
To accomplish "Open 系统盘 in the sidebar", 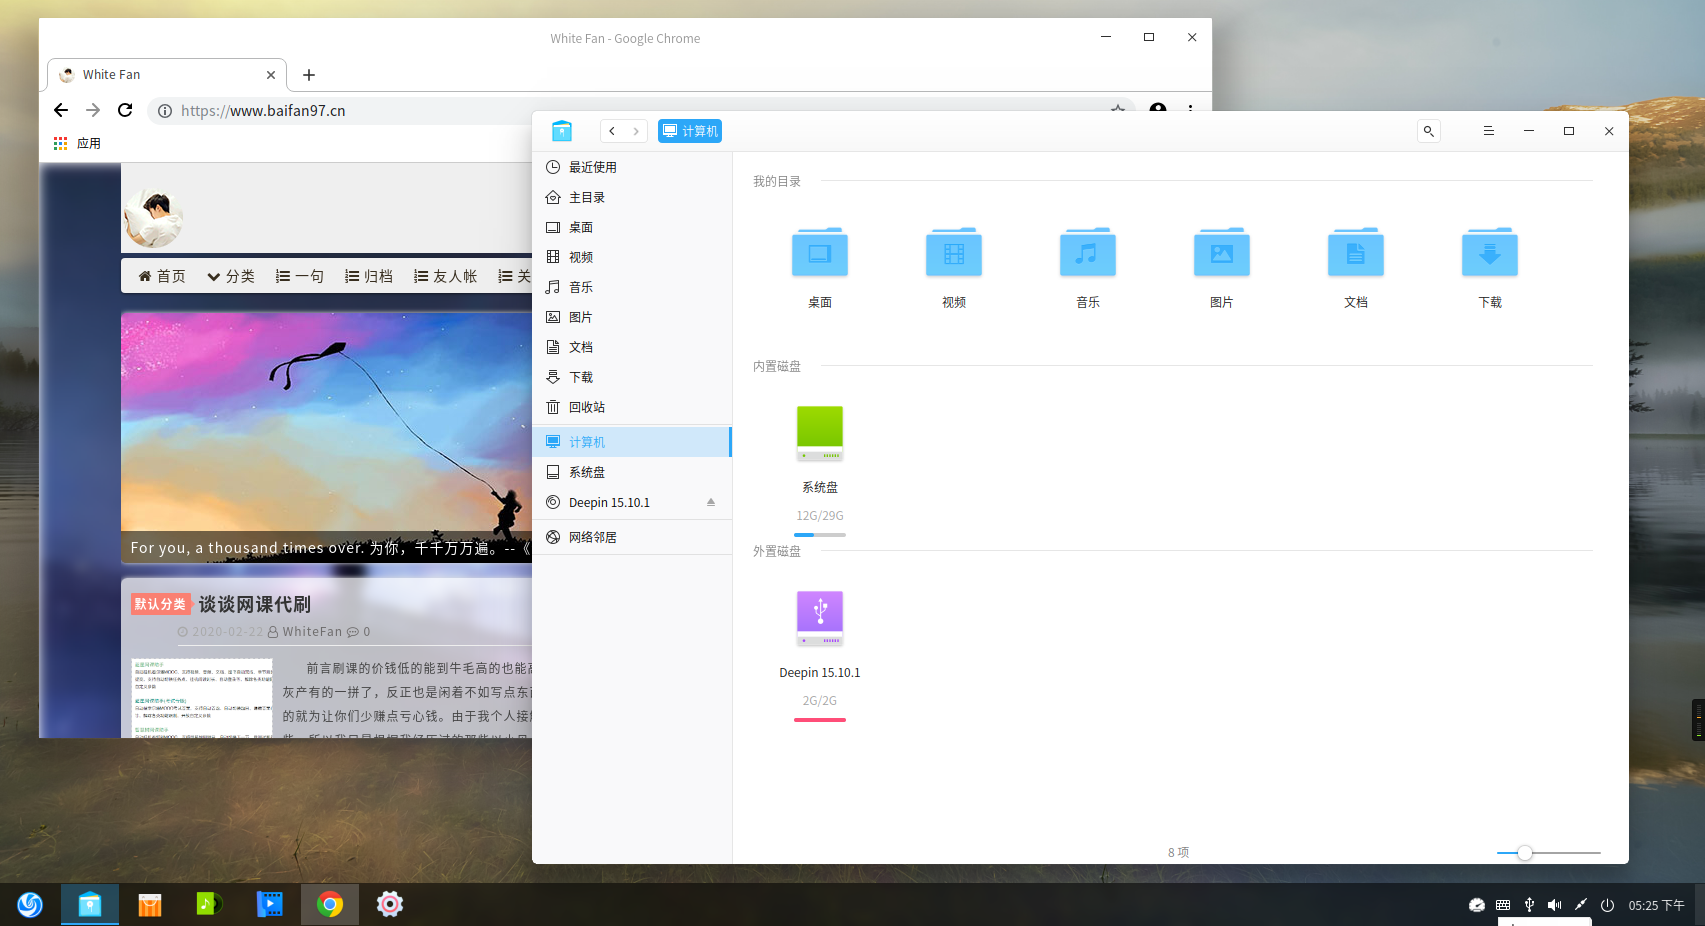I will [x=632, y=472].
